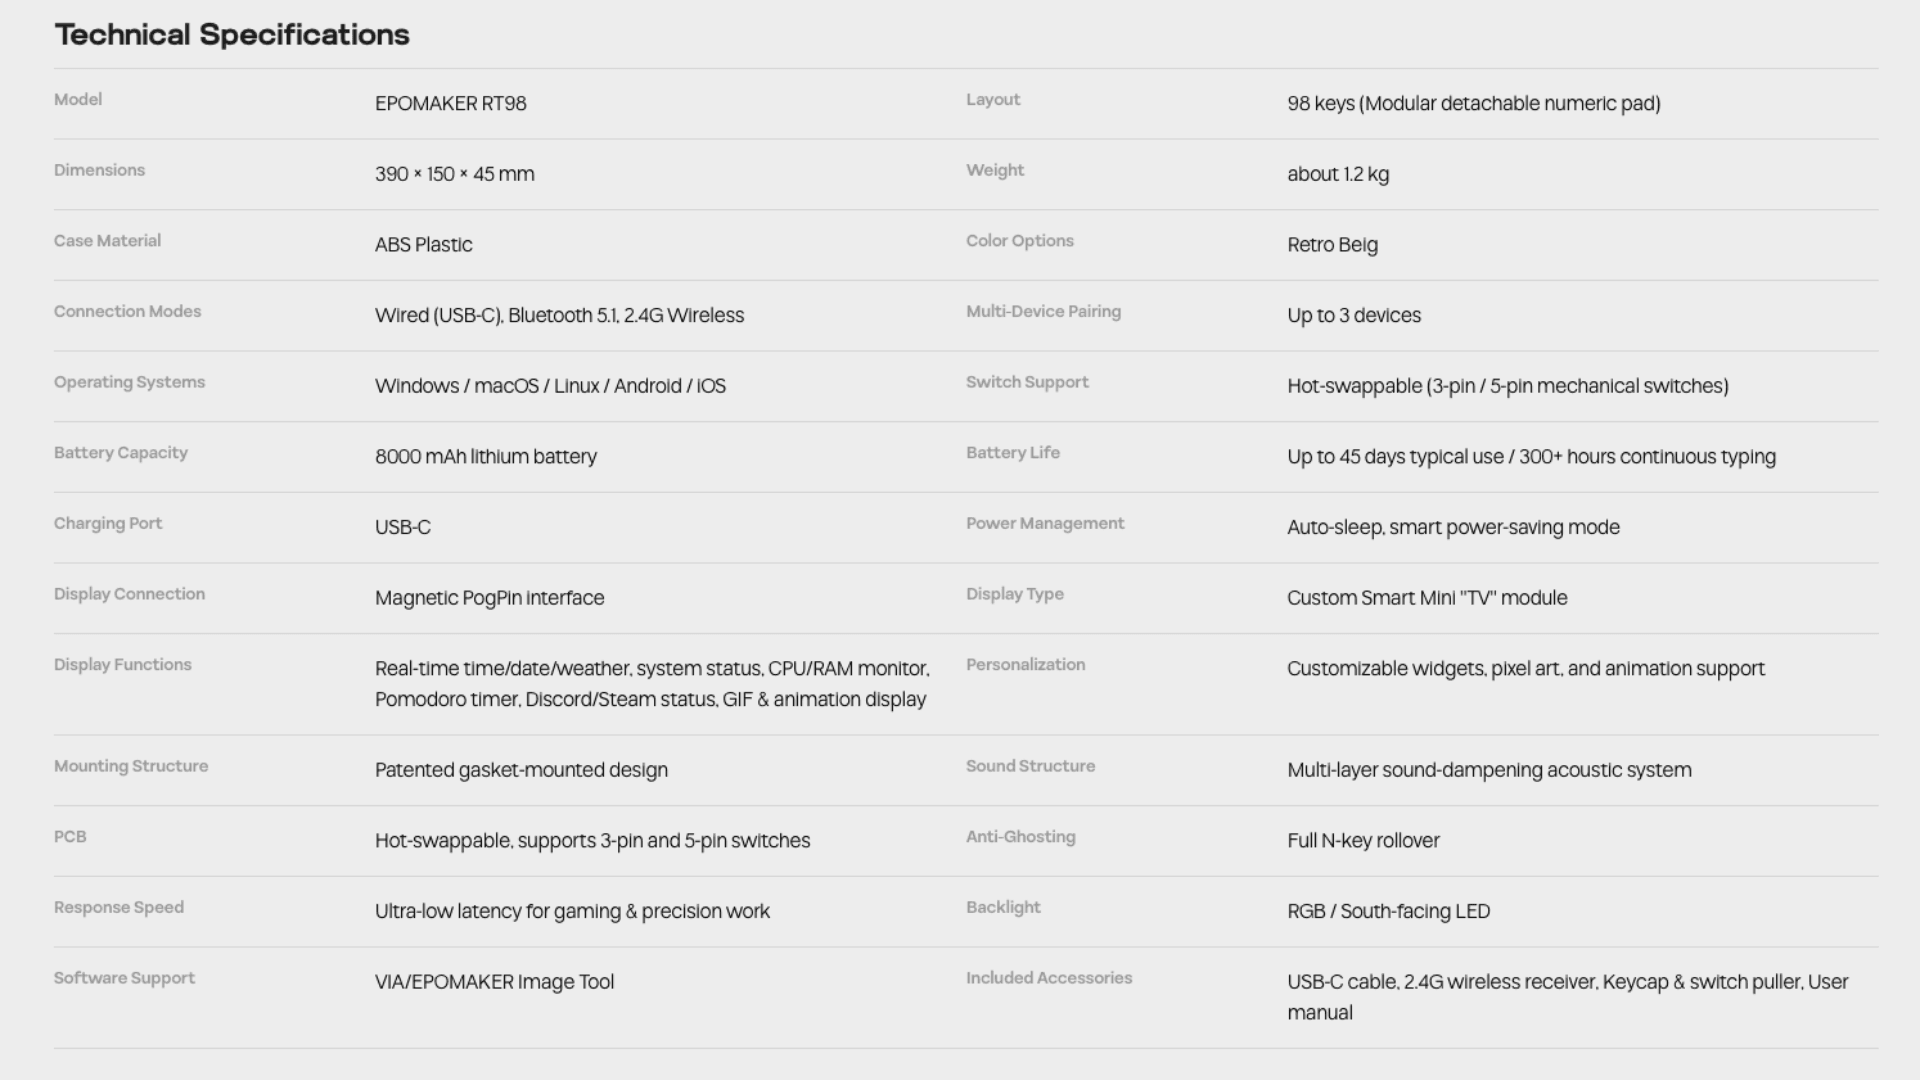This screenshot has width=1920, height=1080.
Task: Select the ABS Plastic case material text
Action: point(423,245)
